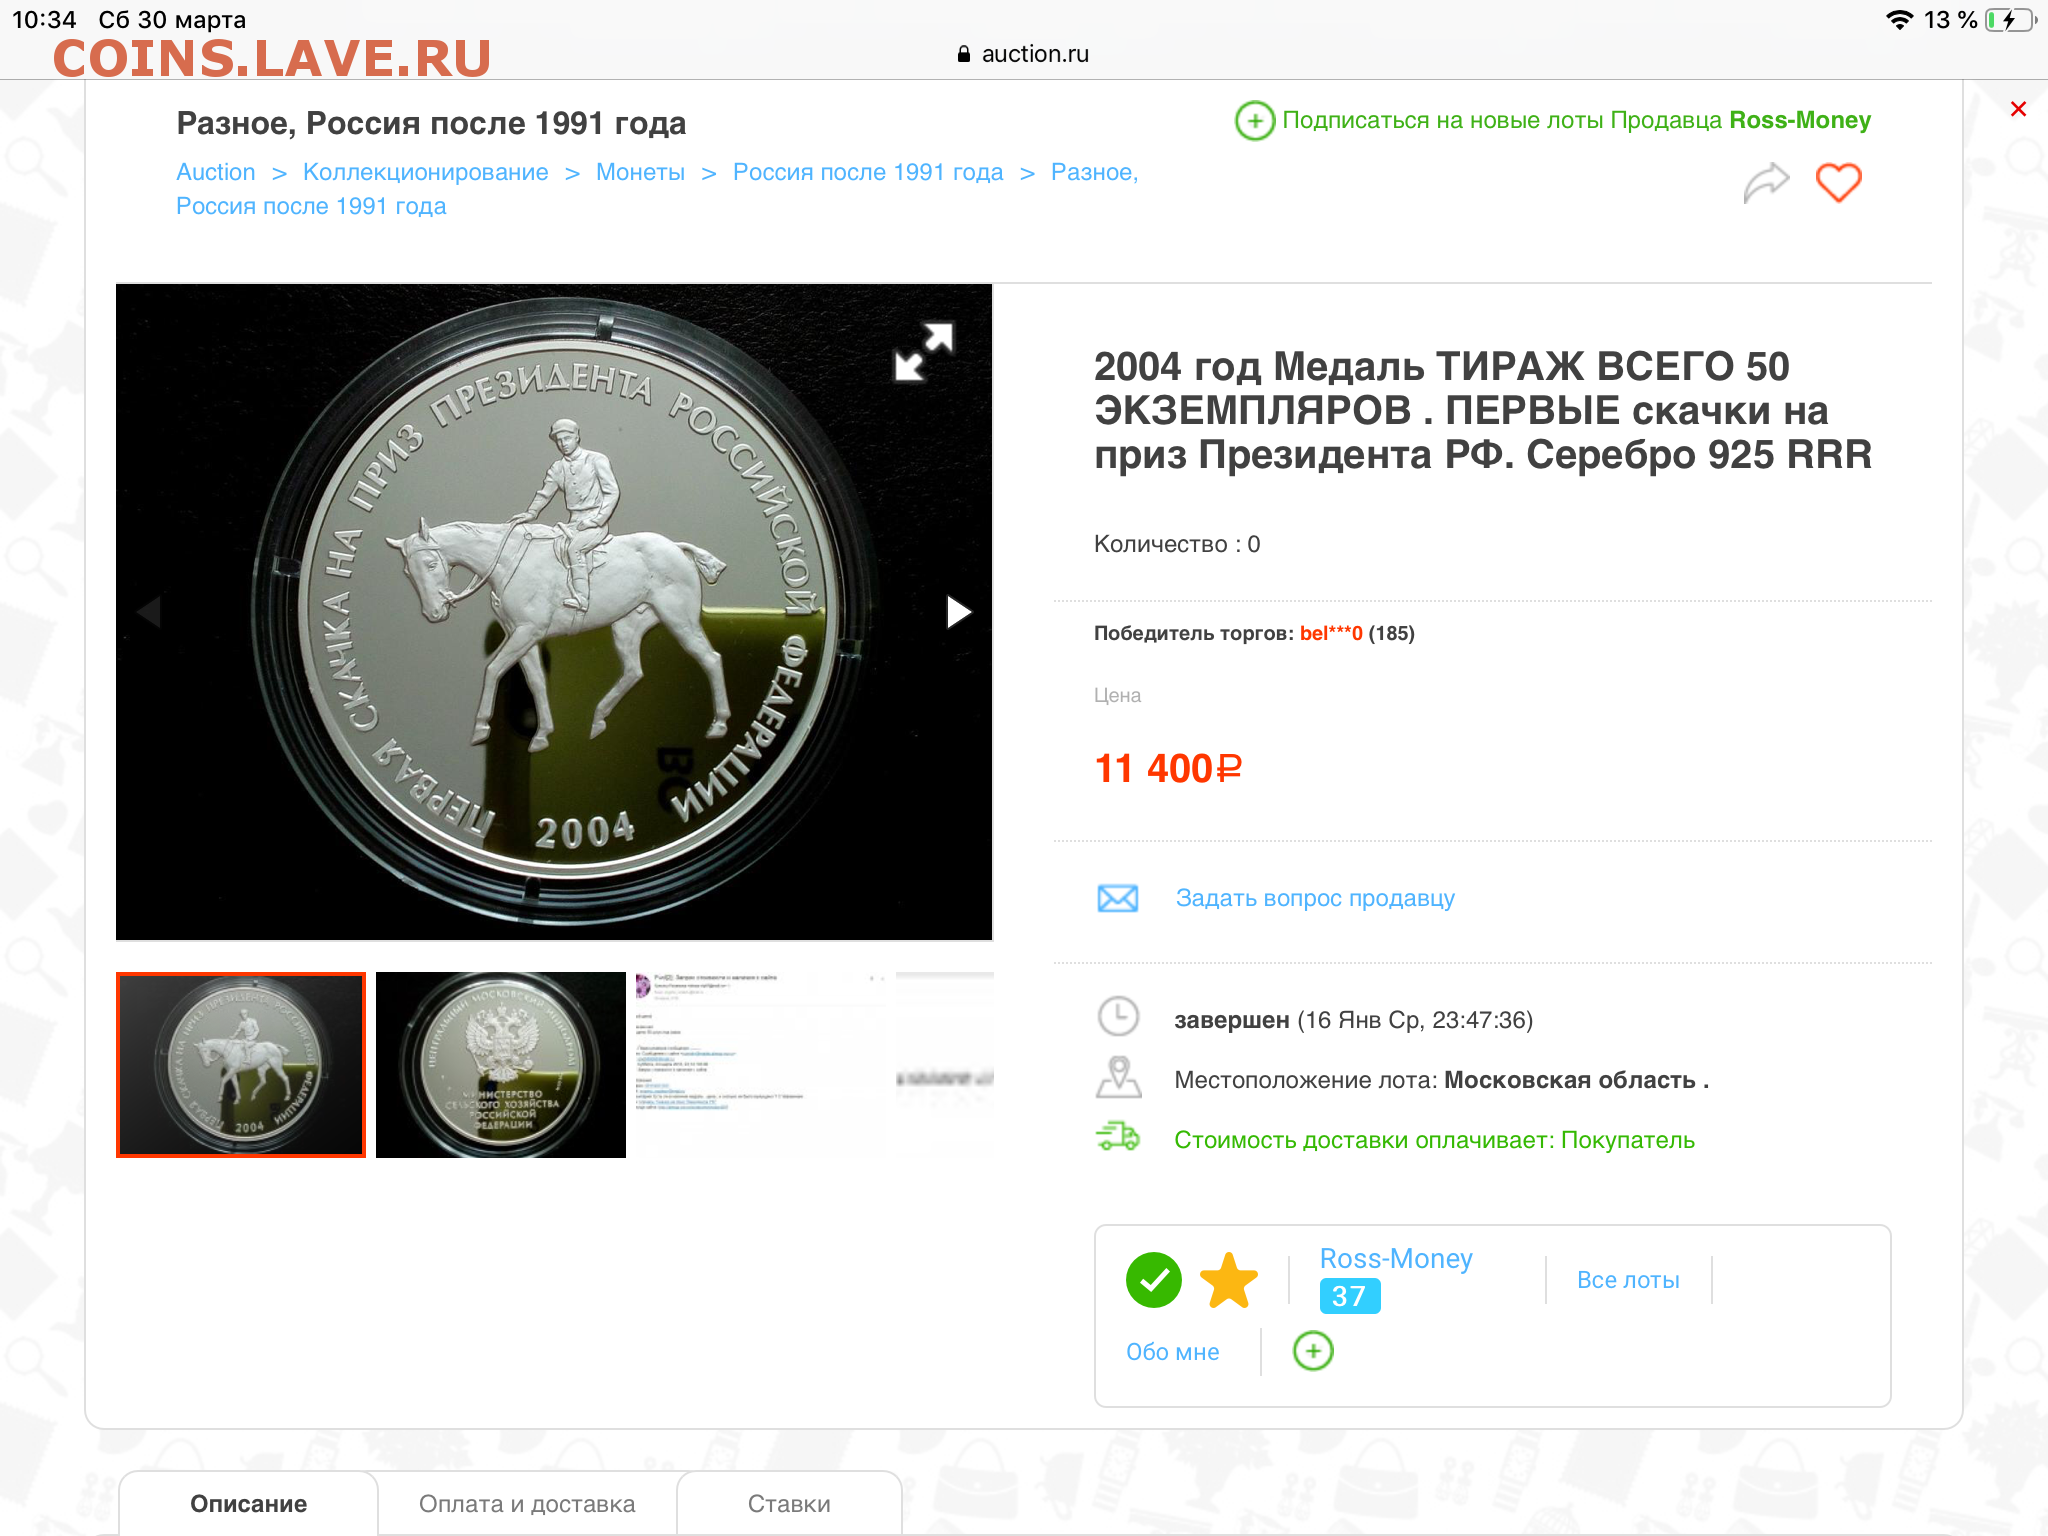Select the reverse side coin thumbnail

(x=501, y=1065)
